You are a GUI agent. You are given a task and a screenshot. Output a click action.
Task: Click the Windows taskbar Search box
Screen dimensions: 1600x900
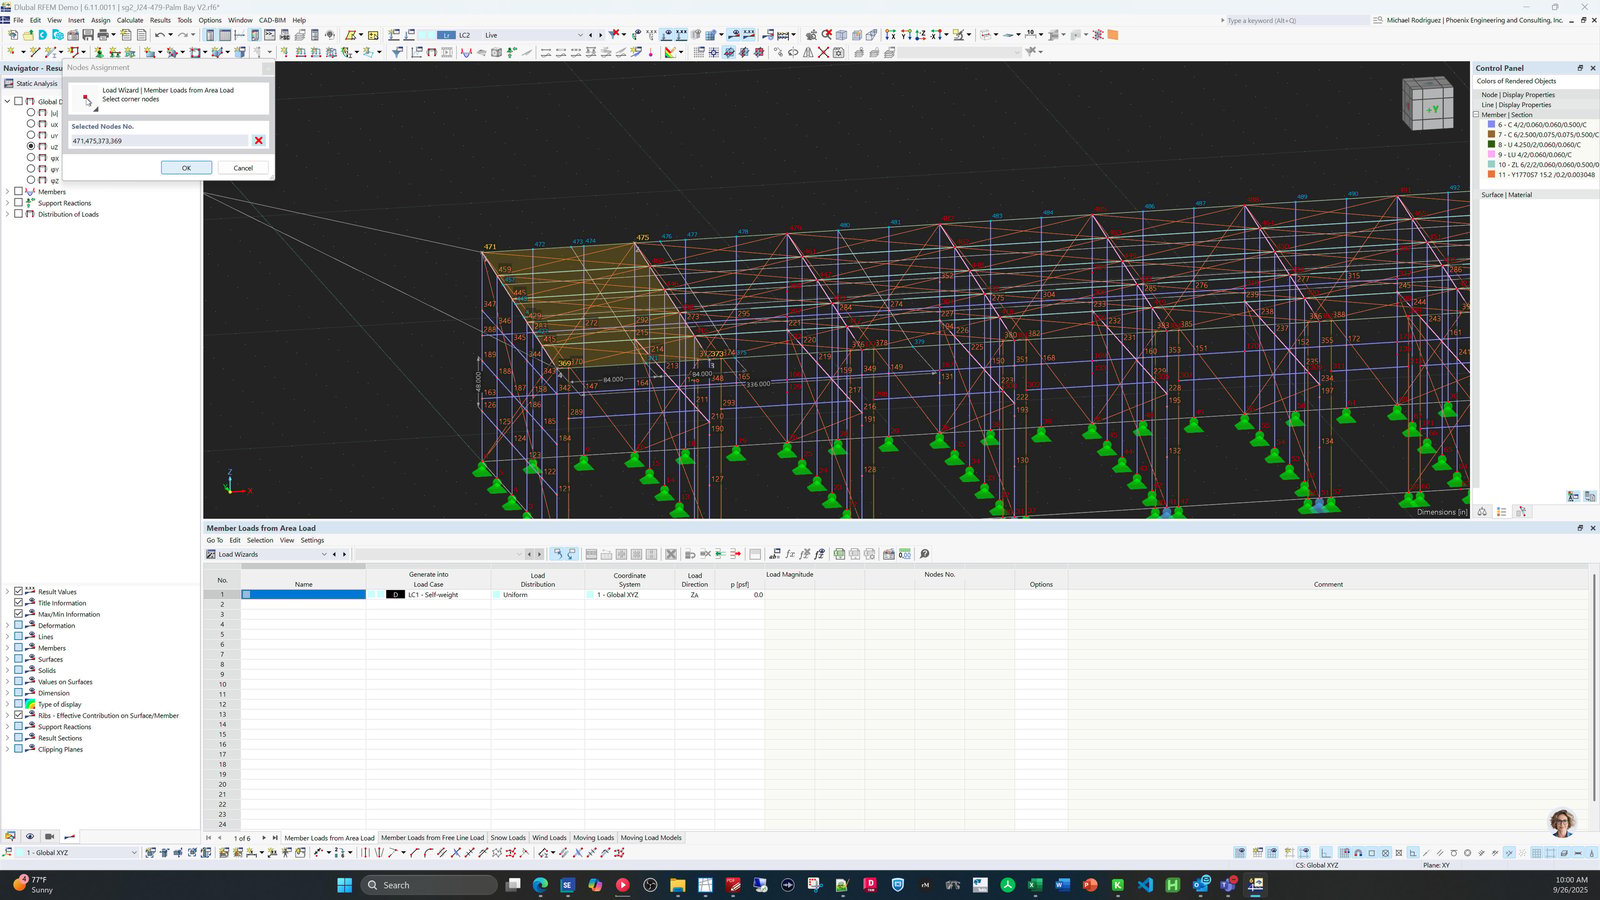point(428,885)
